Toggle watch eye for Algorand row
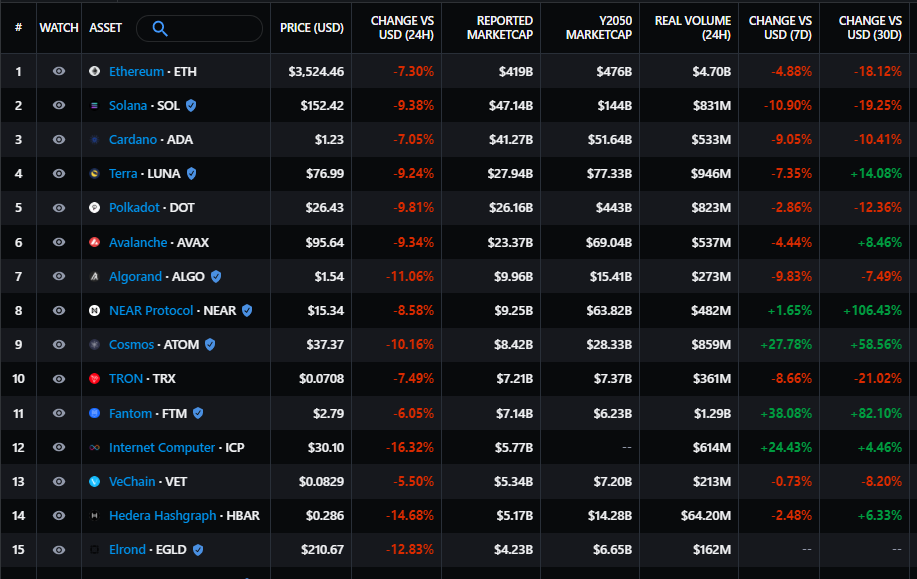 click(58, 276)
